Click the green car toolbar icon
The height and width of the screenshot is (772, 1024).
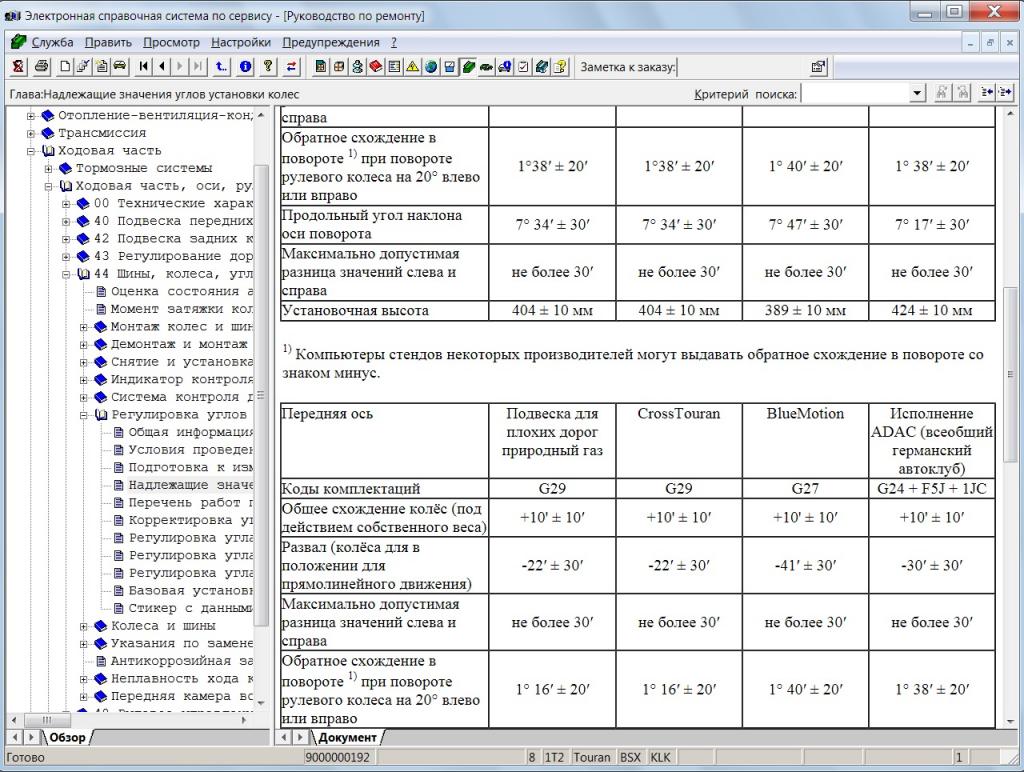[487, 66]
